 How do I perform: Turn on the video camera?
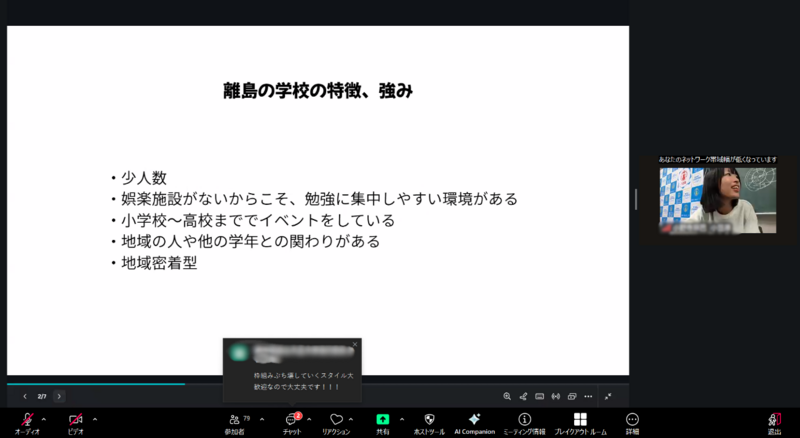(75, 420)
